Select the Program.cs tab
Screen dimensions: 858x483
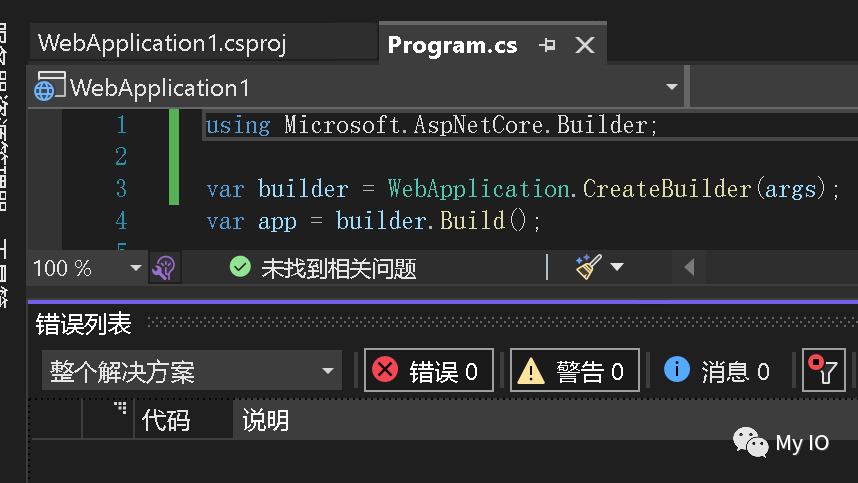[452, 45]
